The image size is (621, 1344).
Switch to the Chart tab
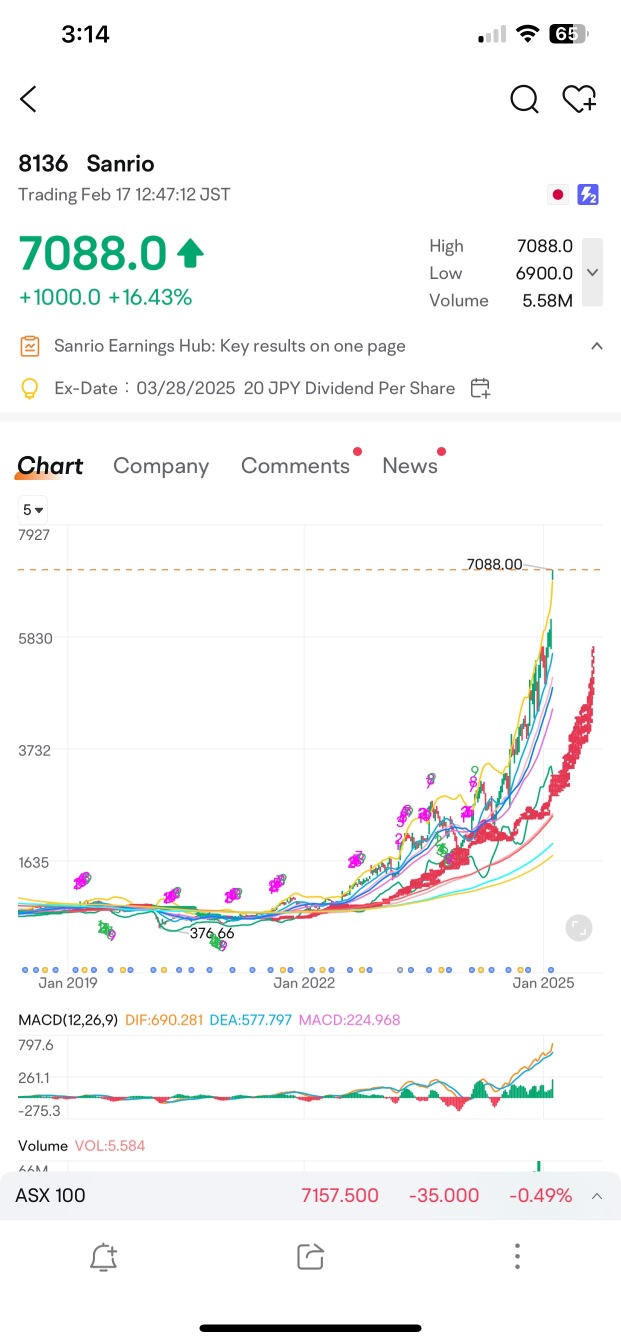tap(50, 466)
